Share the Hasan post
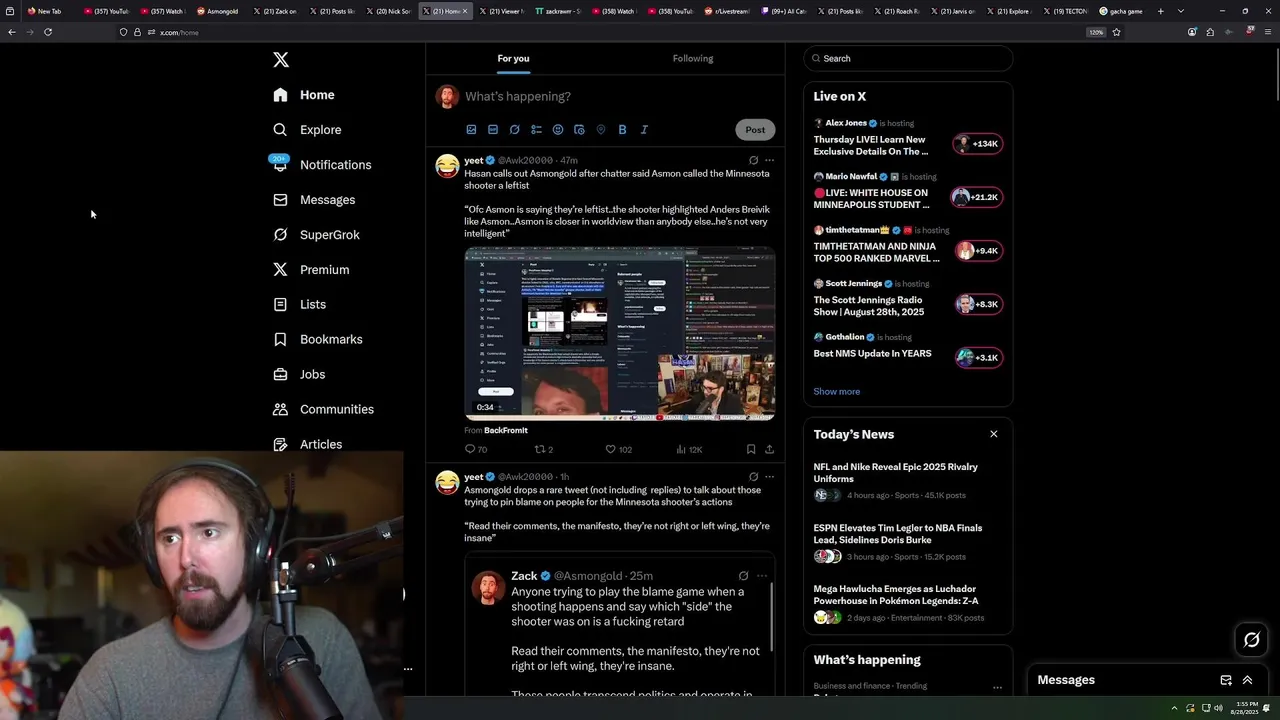Viewport: 1280px width, 720px height. 769,450
